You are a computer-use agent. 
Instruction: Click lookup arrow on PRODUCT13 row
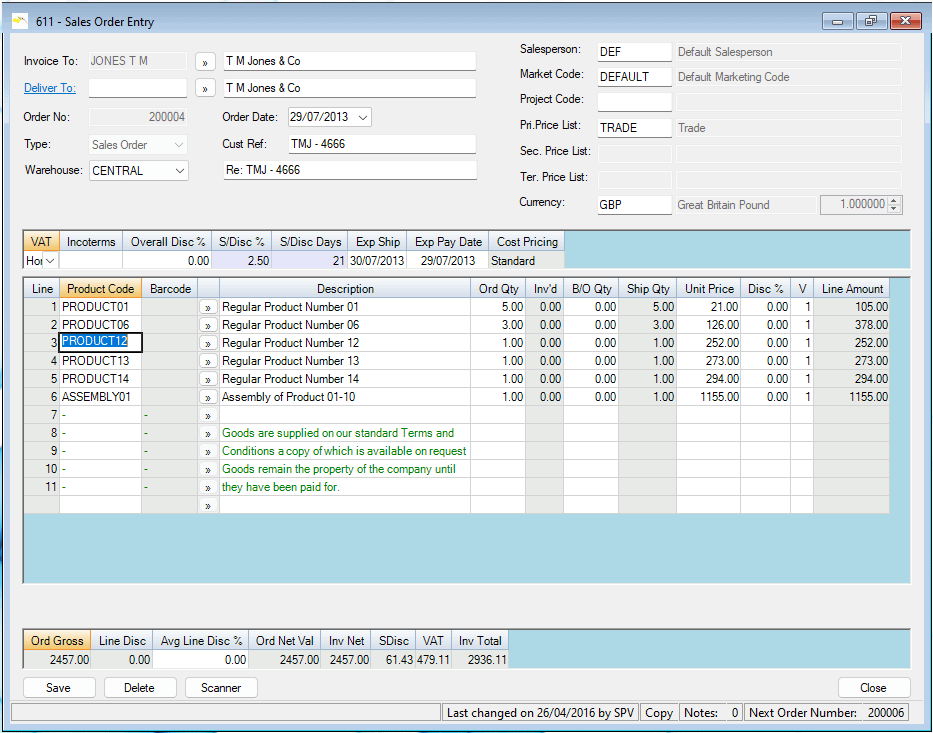208,361
